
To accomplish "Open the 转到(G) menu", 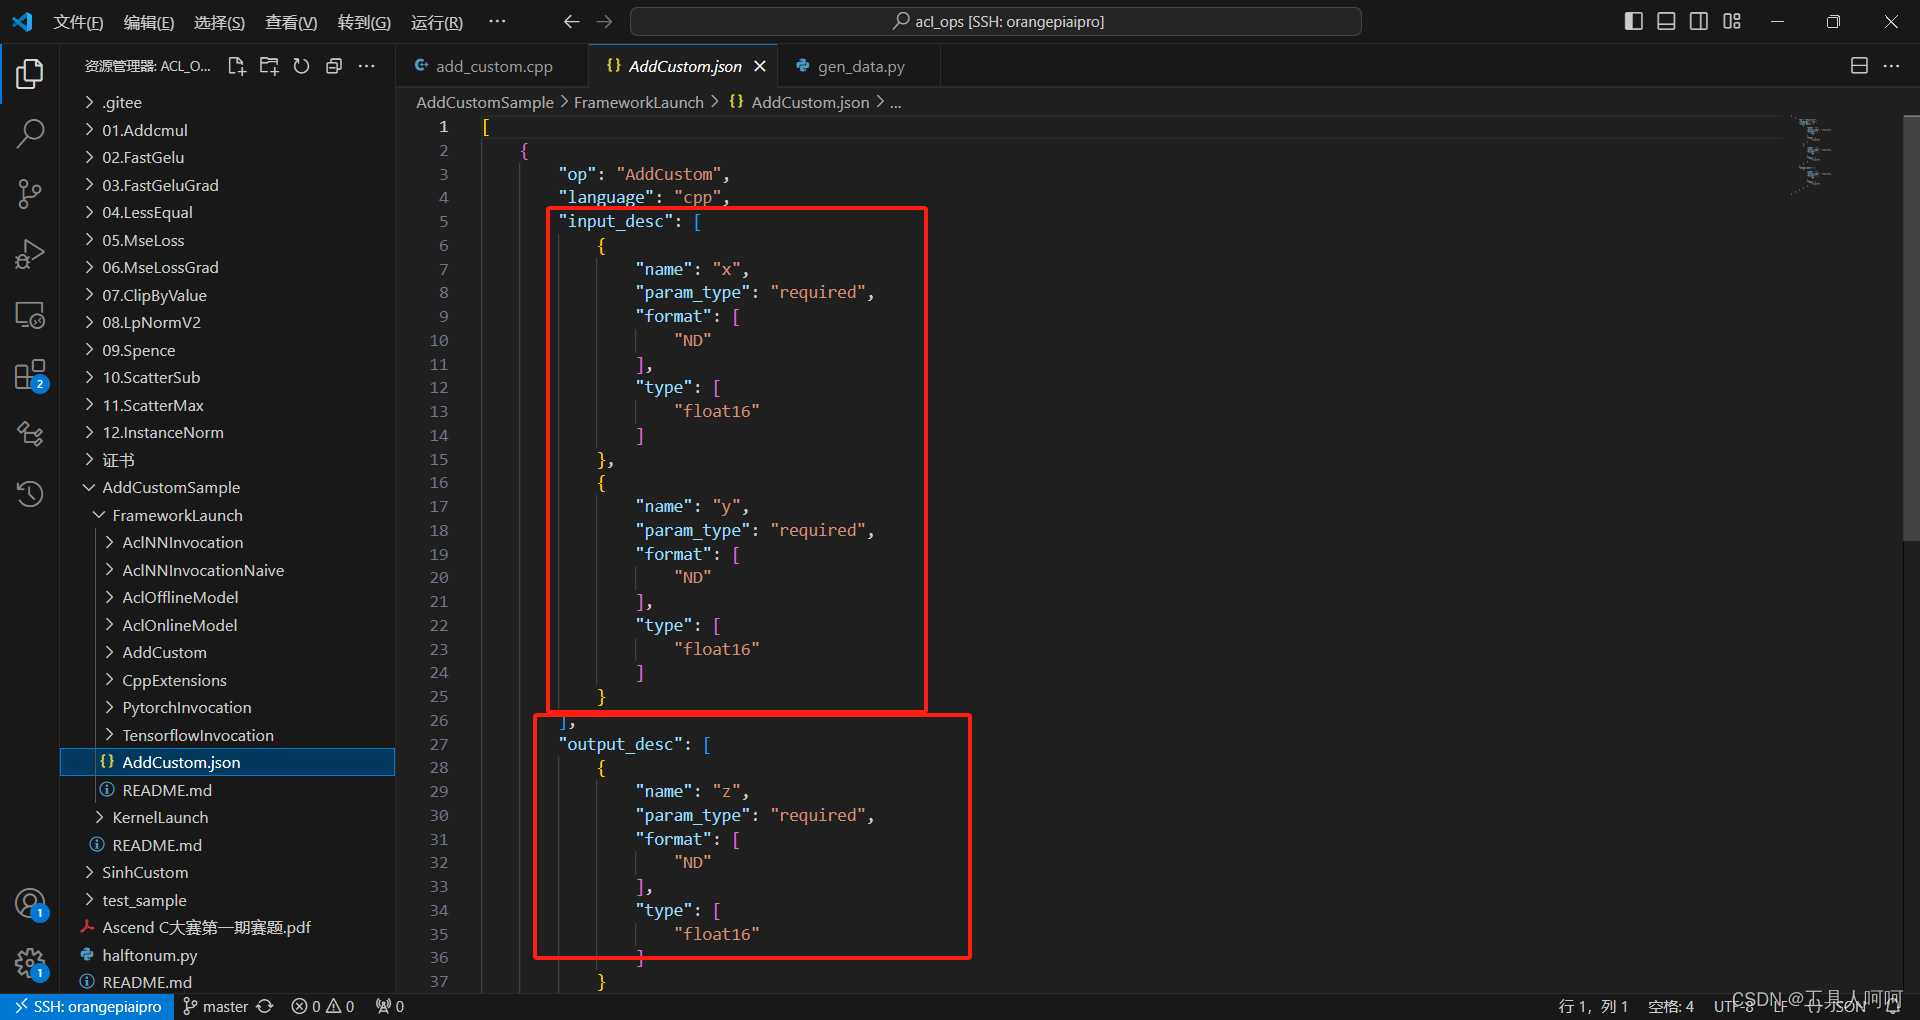I will [x=364, y=22].
